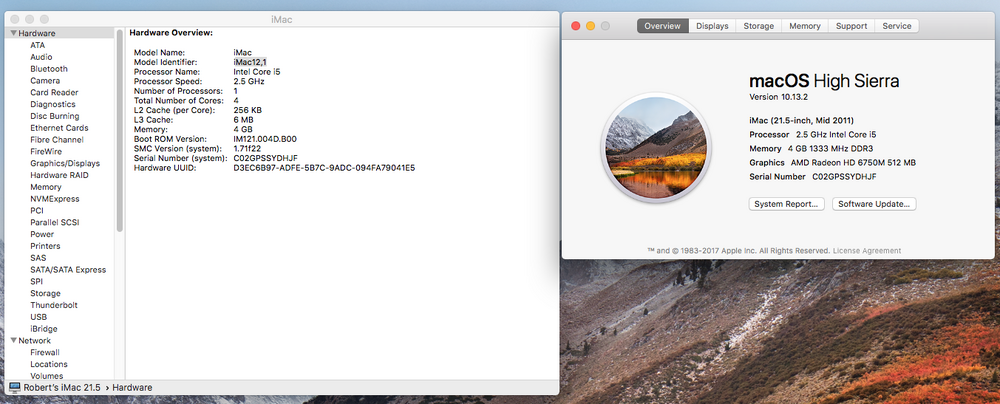
Task: Click Hardware in the bottom path bar
Action: [133, 387]
